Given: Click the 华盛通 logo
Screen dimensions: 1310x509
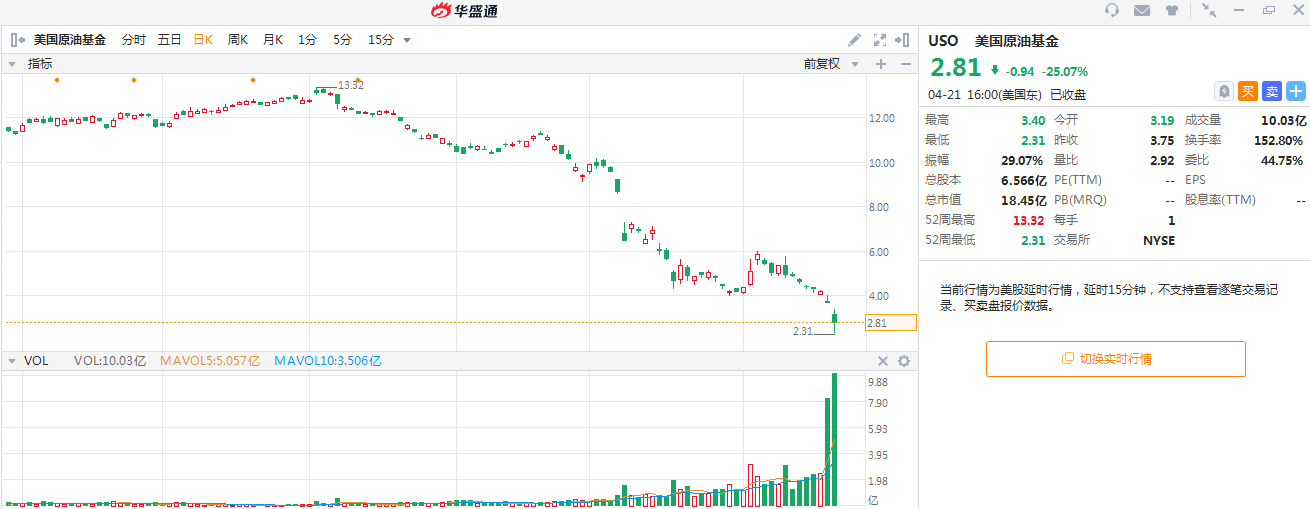Looking at the screenshot, I should click(464, 11).
